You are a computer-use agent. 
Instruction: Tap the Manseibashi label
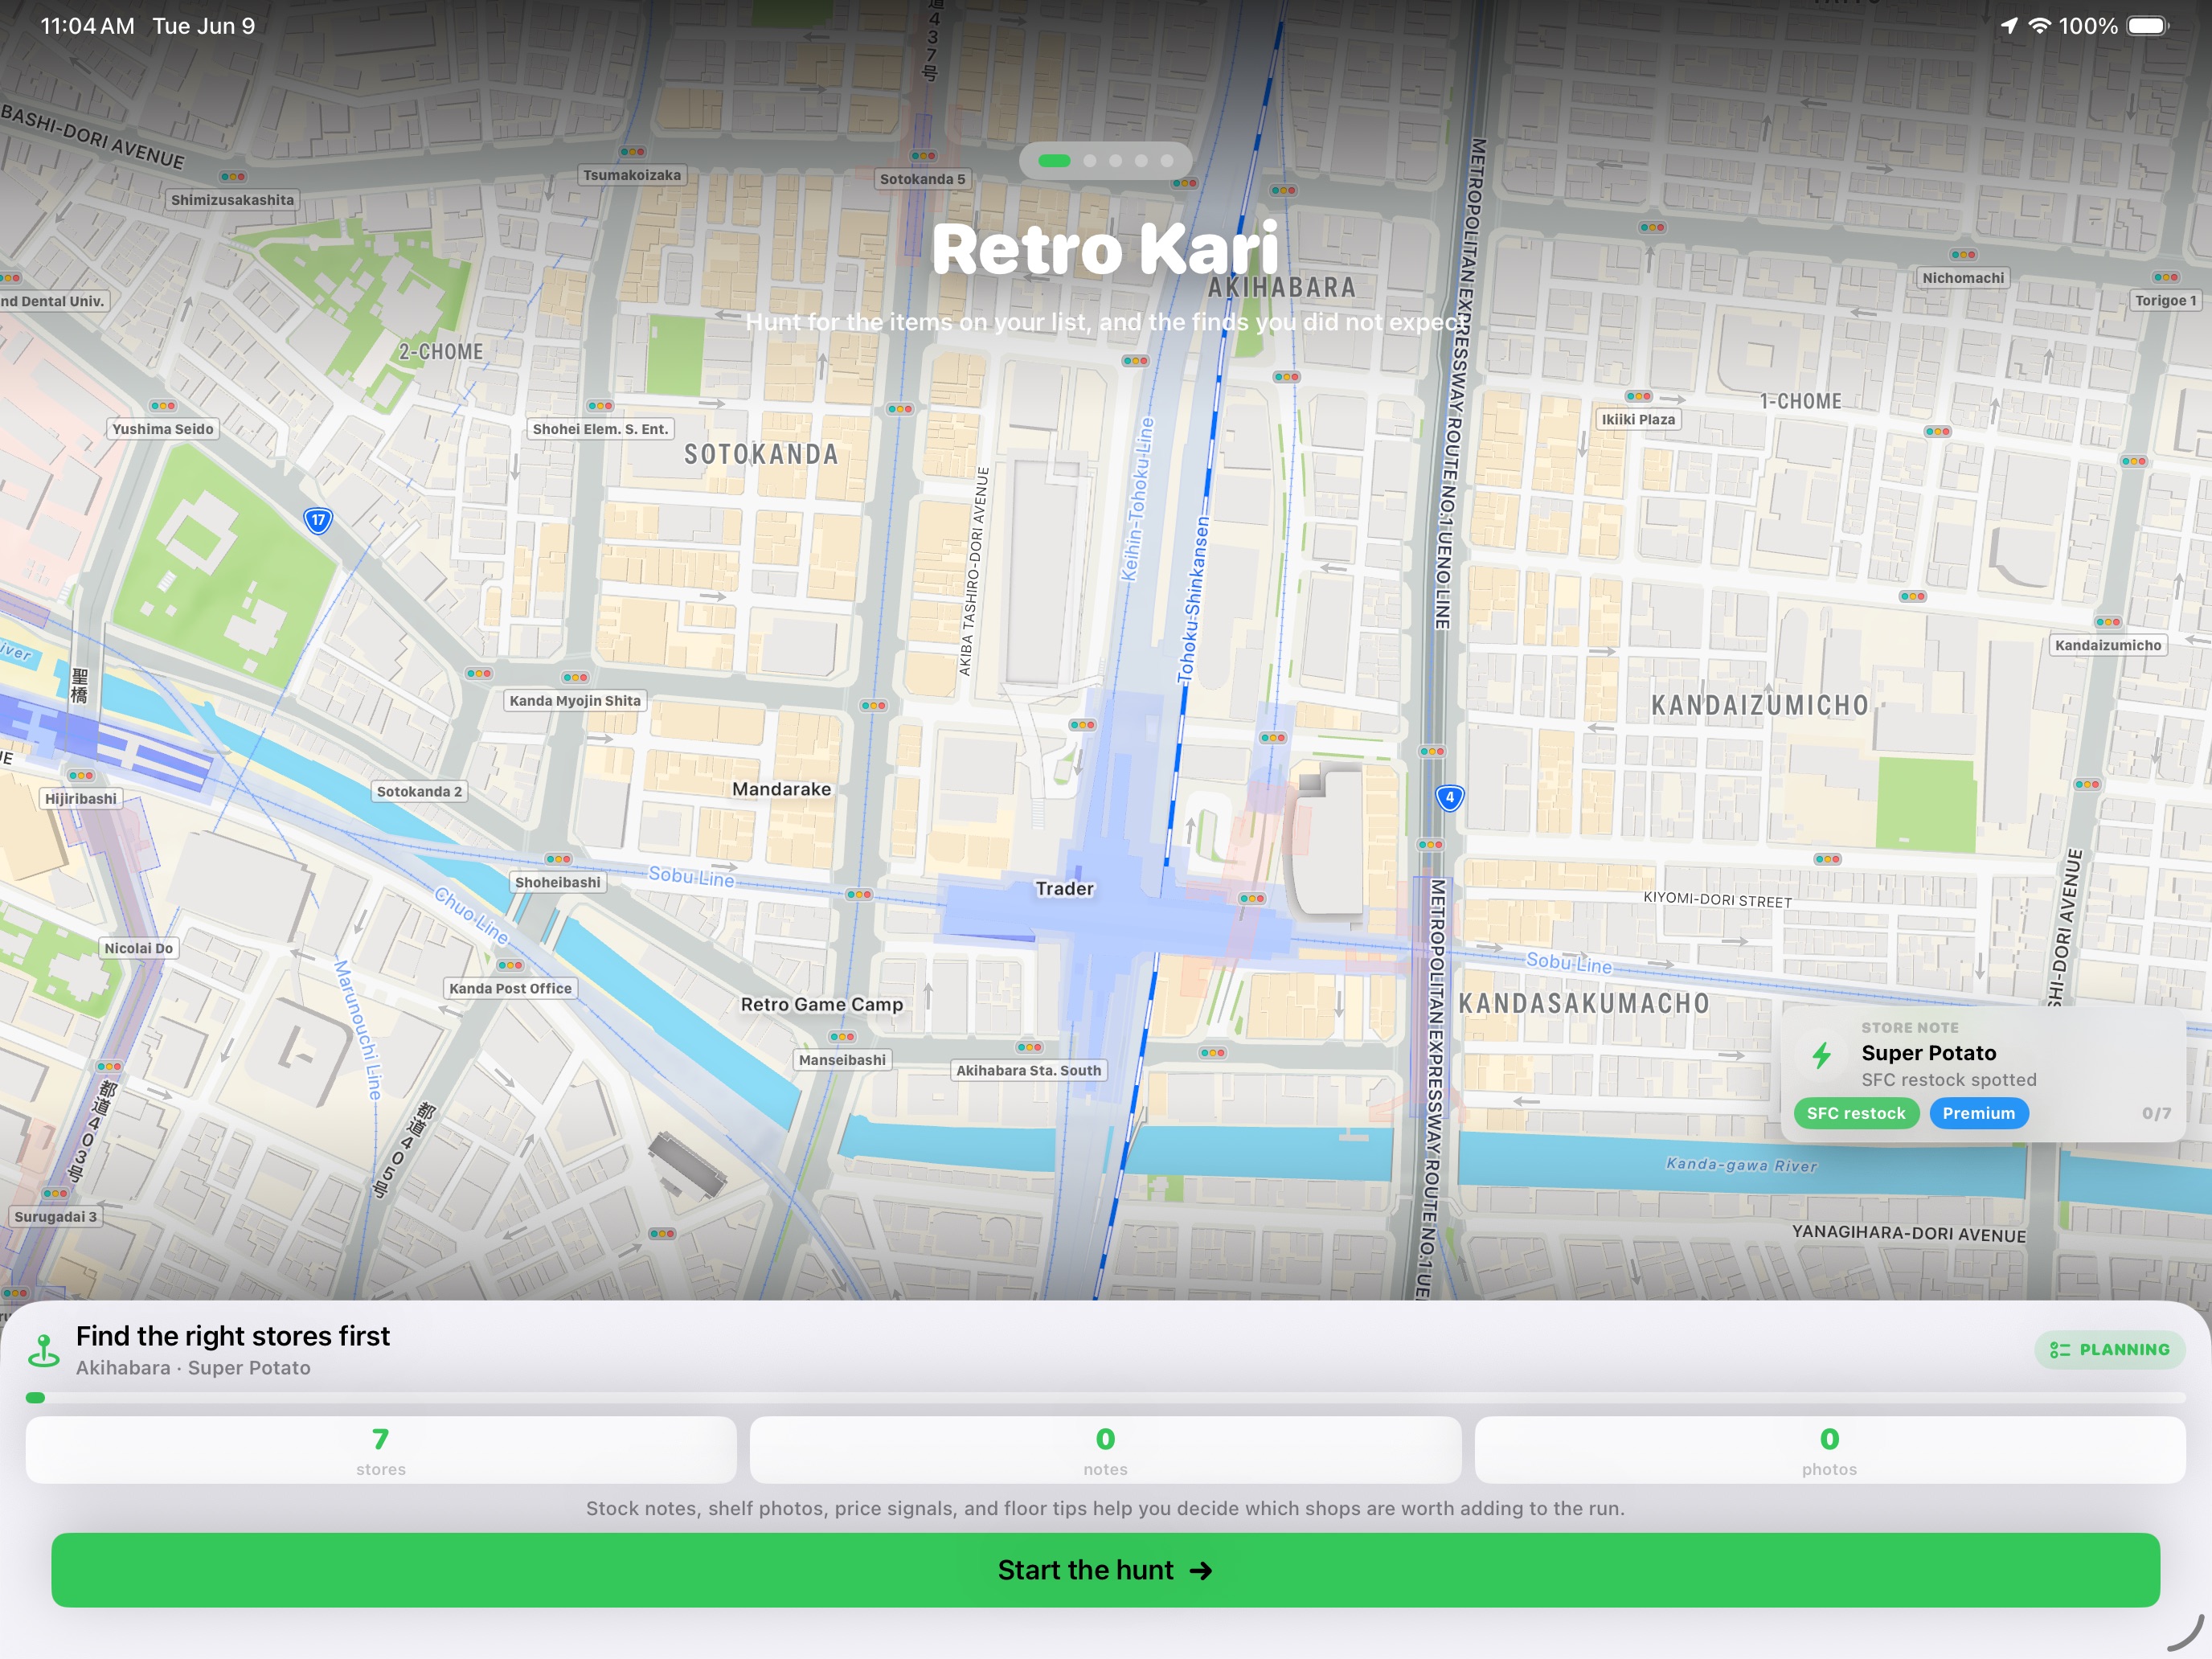click(842, 1060)
